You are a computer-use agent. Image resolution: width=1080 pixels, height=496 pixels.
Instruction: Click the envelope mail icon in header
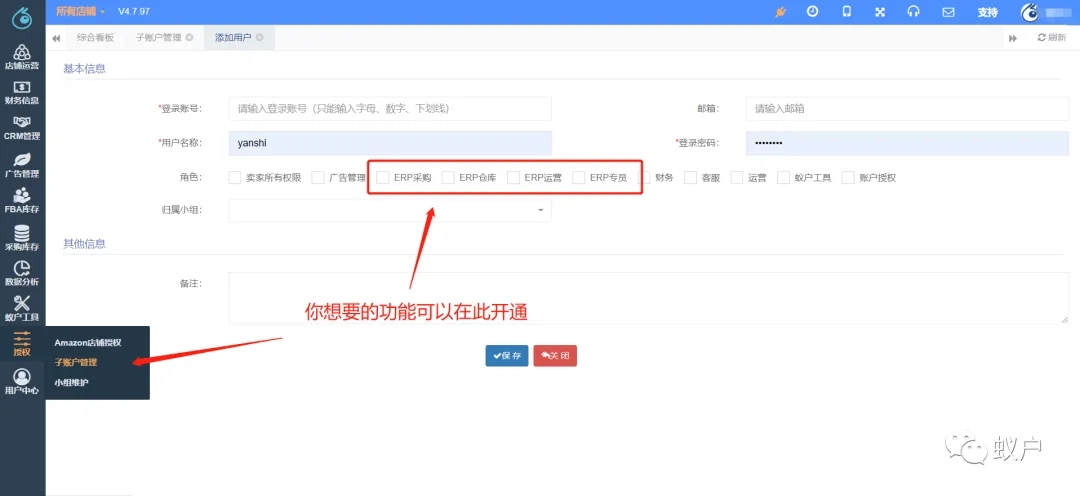pos(948,12)
